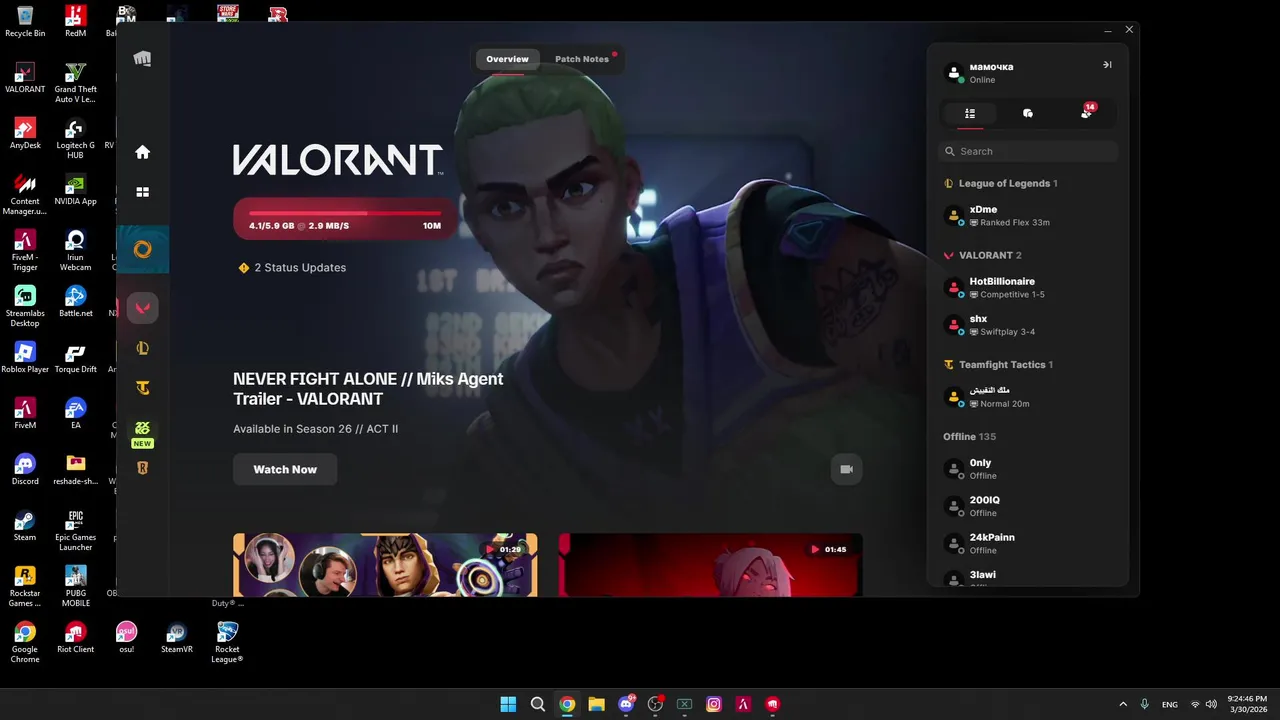1280x720 pixels.
Task: Show the friends list view
Action: click(x=970, y=113)
